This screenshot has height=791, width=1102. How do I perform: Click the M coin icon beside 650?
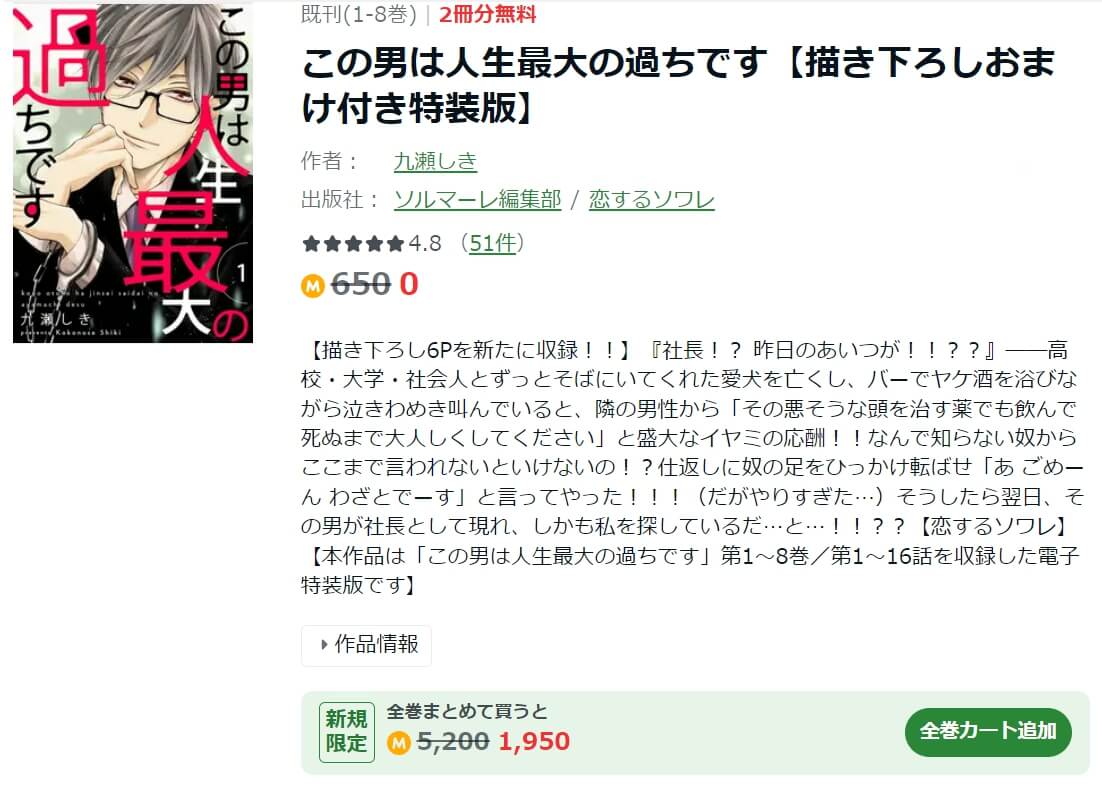coord(313,285)
